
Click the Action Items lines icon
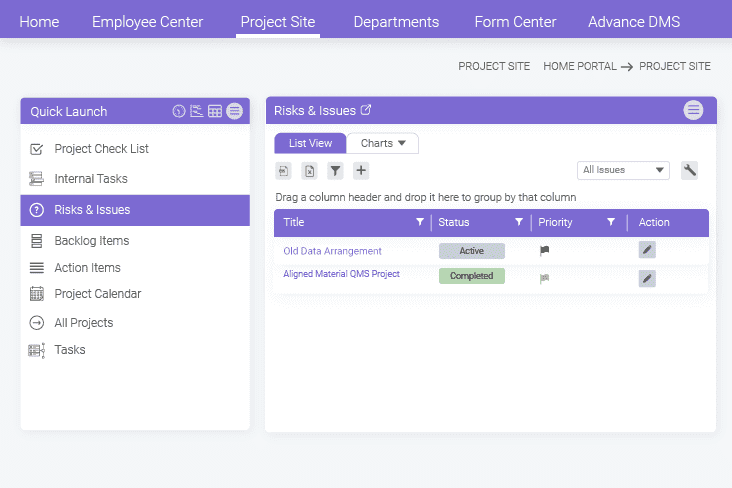coord(36,268)
